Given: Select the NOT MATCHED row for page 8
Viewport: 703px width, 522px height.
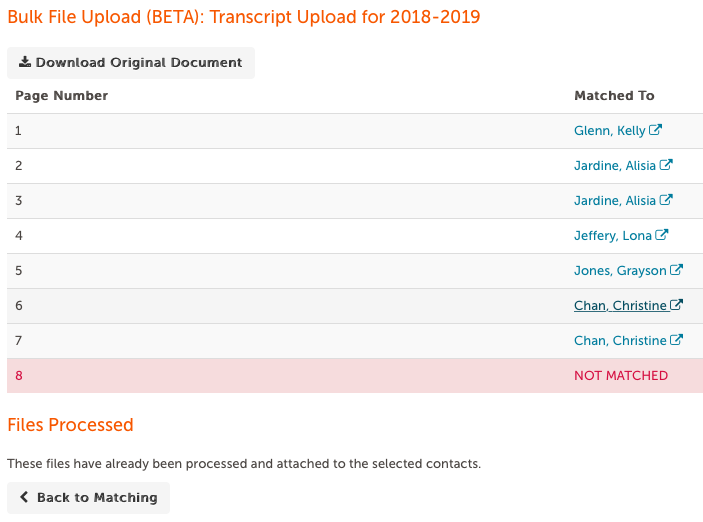Looking at the screenshot, I should point(355,376).
